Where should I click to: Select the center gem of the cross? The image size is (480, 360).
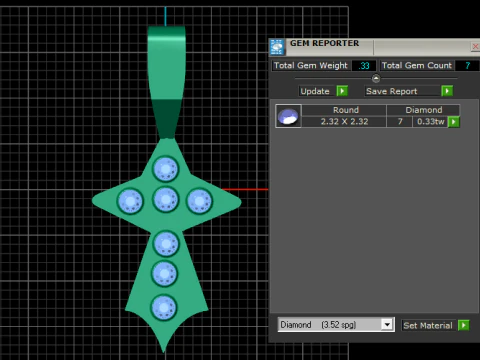pyautogui.click(x=166, y=200)
